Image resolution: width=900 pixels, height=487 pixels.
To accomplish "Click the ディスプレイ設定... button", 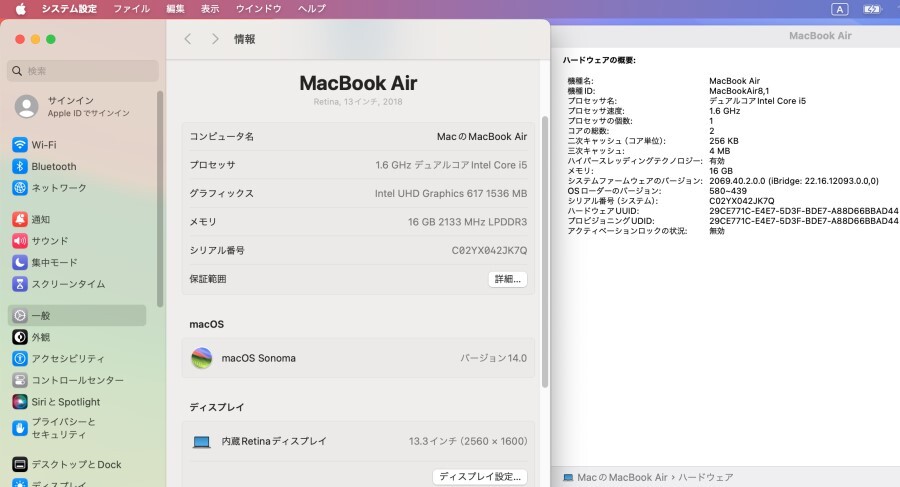I will [x=480, y=477].
